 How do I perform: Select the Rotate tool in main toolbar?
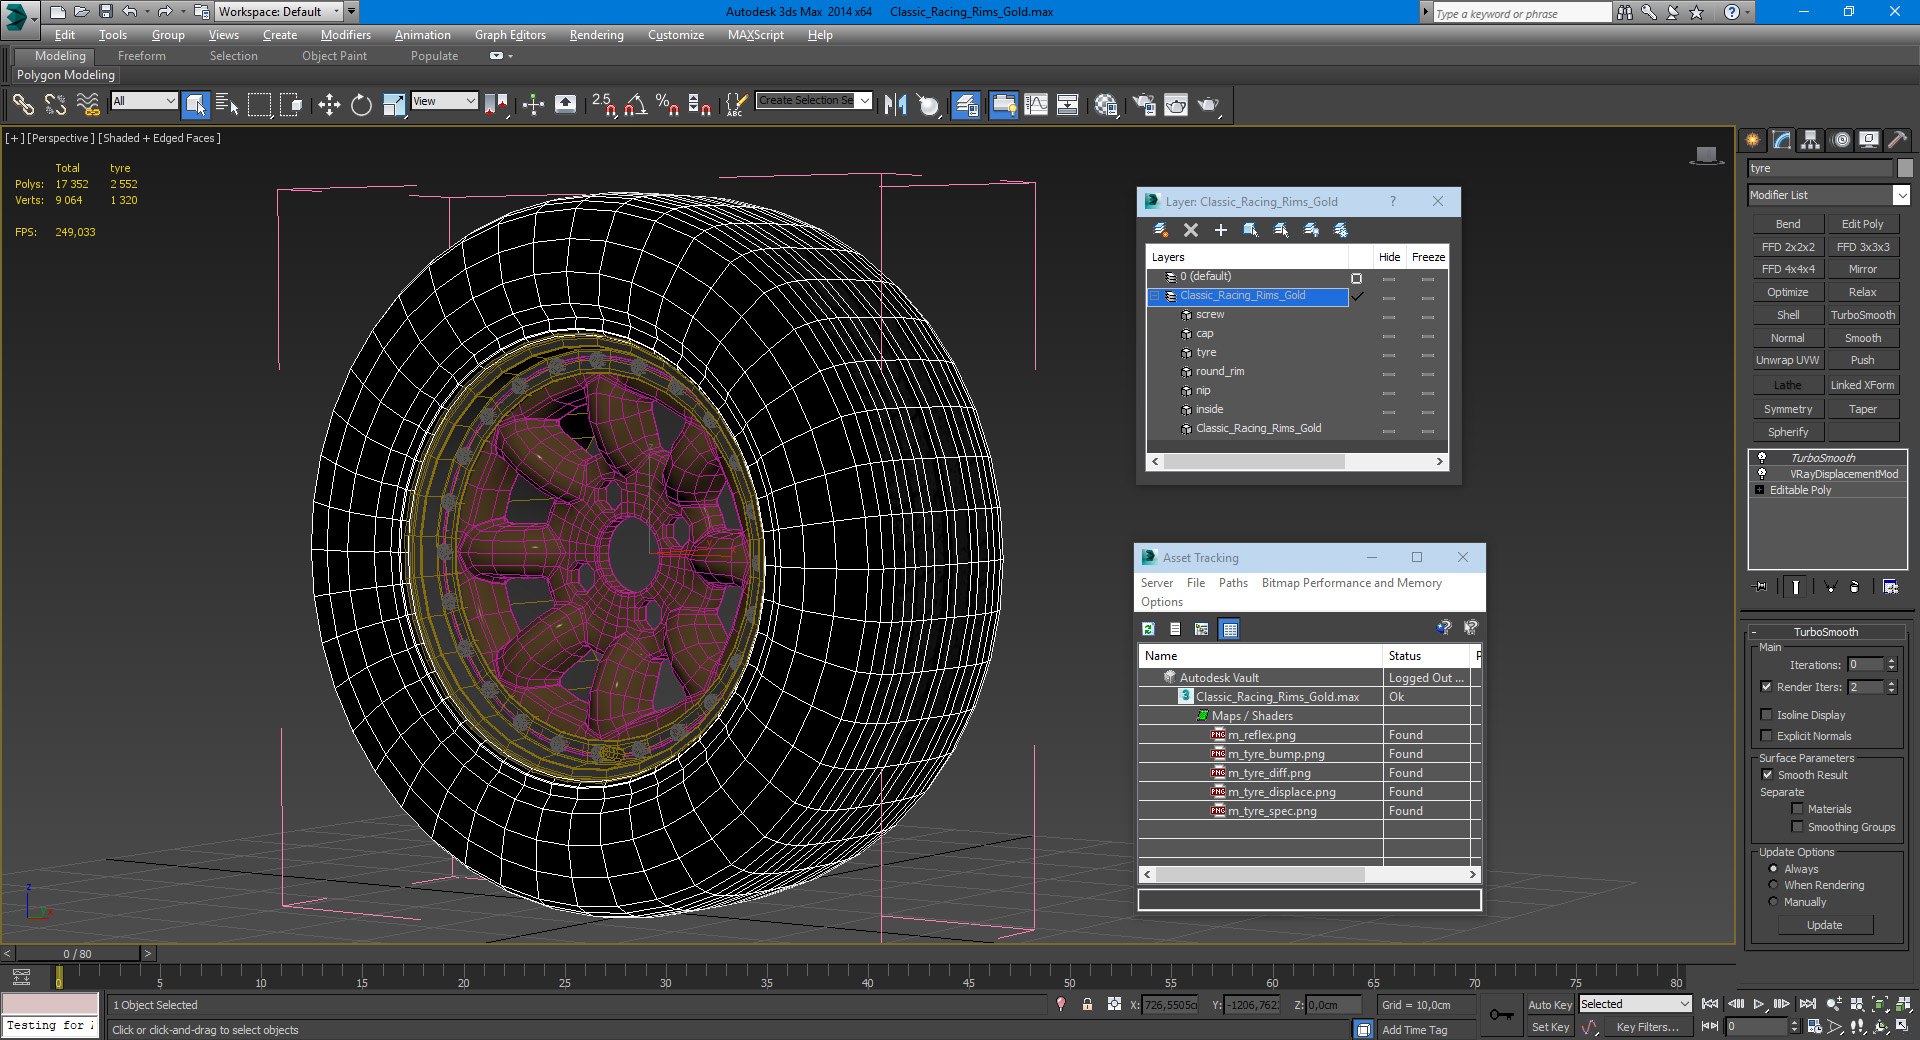[361, 105]
